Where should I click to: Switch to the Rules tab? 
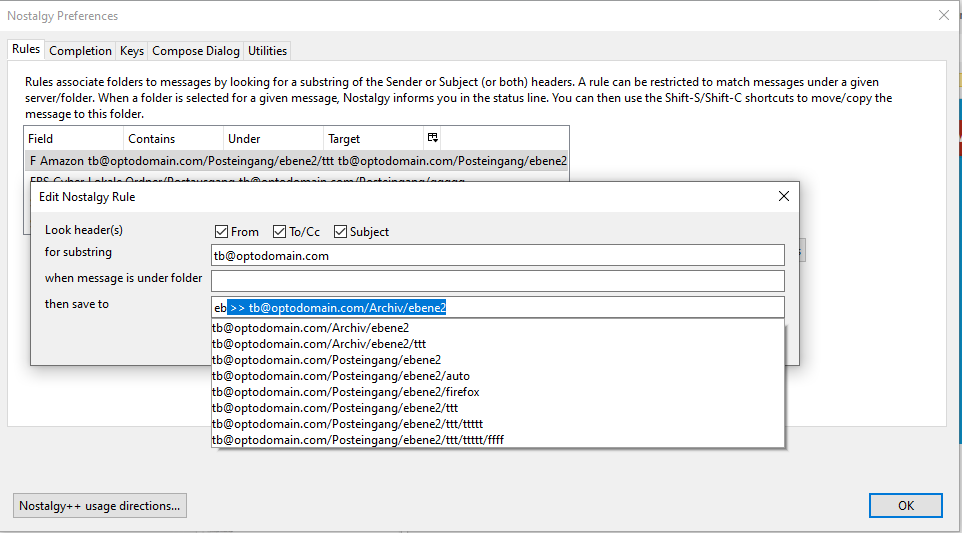click(26, 49)
